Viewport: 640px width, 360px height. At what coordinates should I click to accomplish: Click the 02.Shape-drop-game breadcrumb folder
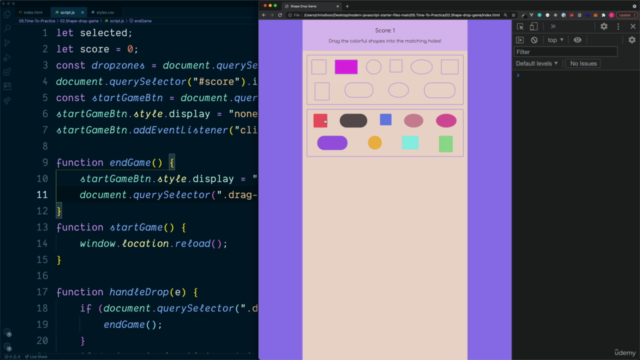[80, 21]
